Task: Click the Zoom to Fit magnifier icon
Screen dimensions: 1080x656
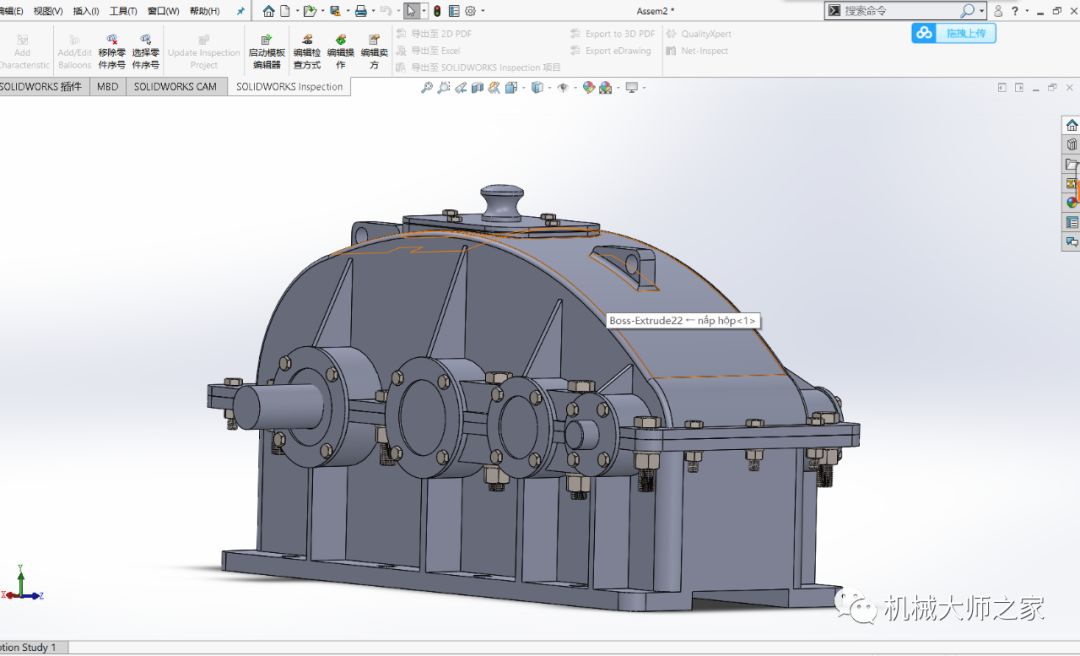Action: [427, 88]
